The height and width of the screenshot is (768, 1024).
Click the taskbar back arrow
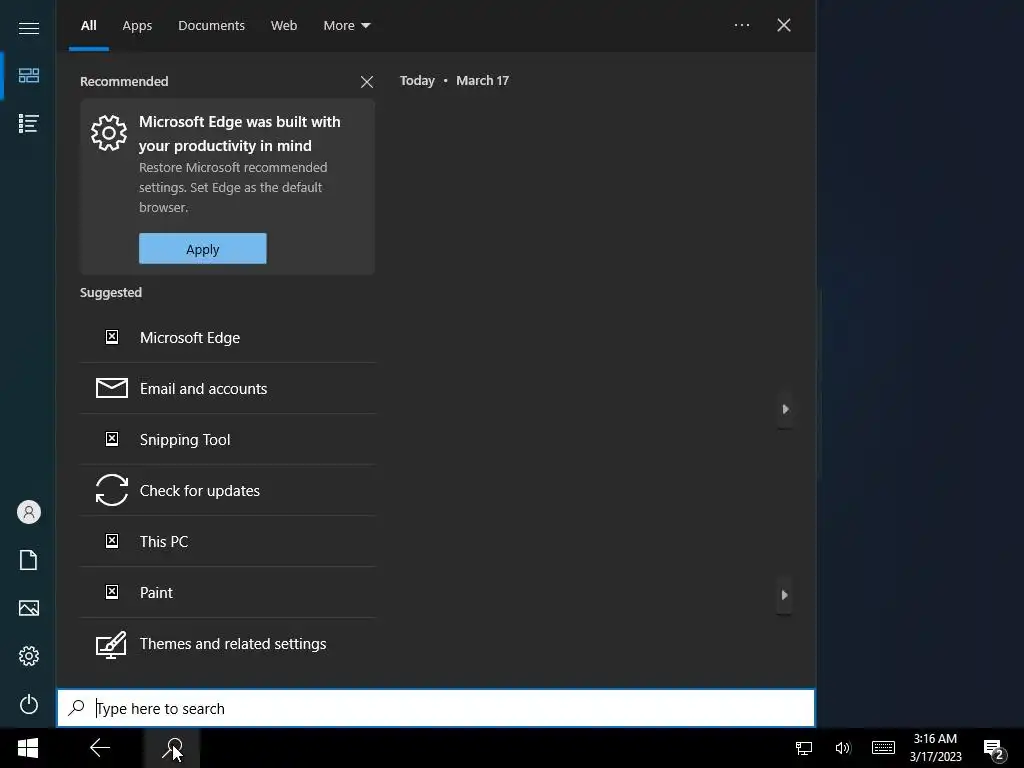(x=100, y=748)
